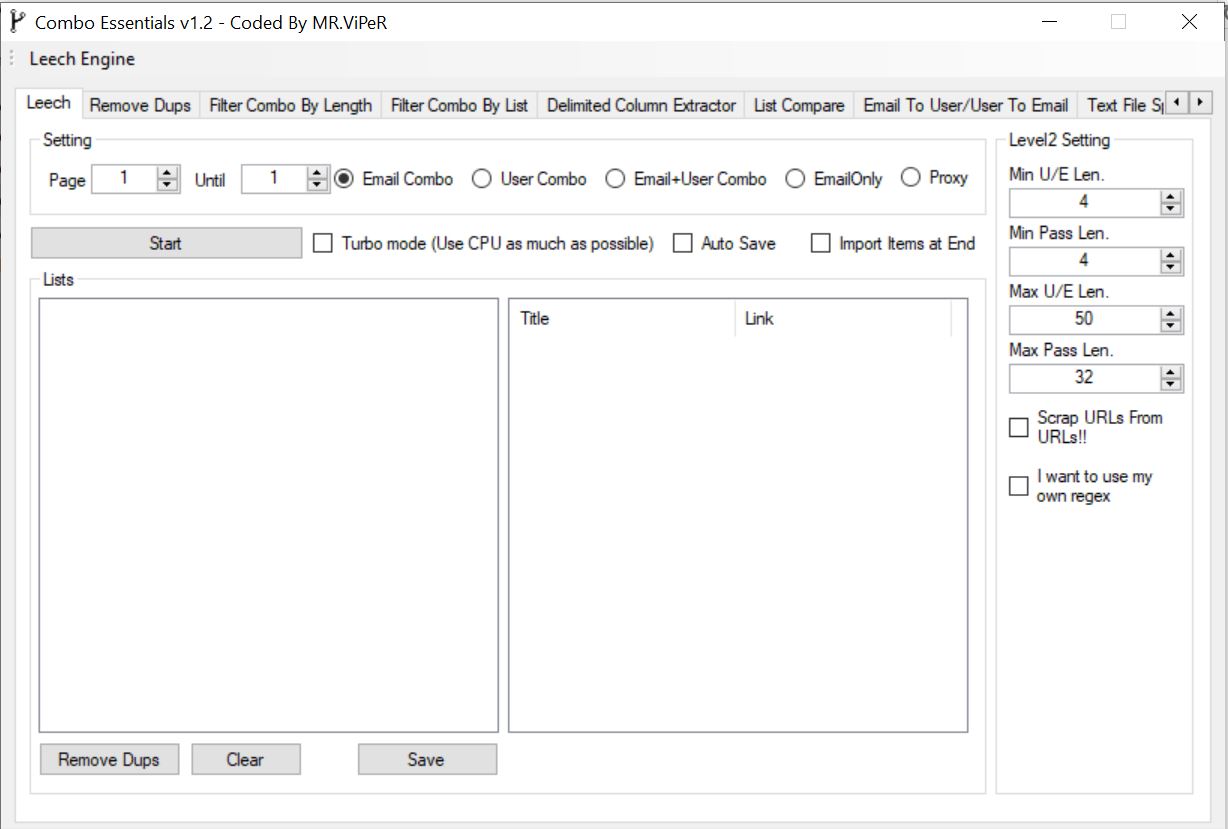Click the Combo Essentials app icon in title bar
The height and width of the screenshot is (829, 1228).
[17, 21]
